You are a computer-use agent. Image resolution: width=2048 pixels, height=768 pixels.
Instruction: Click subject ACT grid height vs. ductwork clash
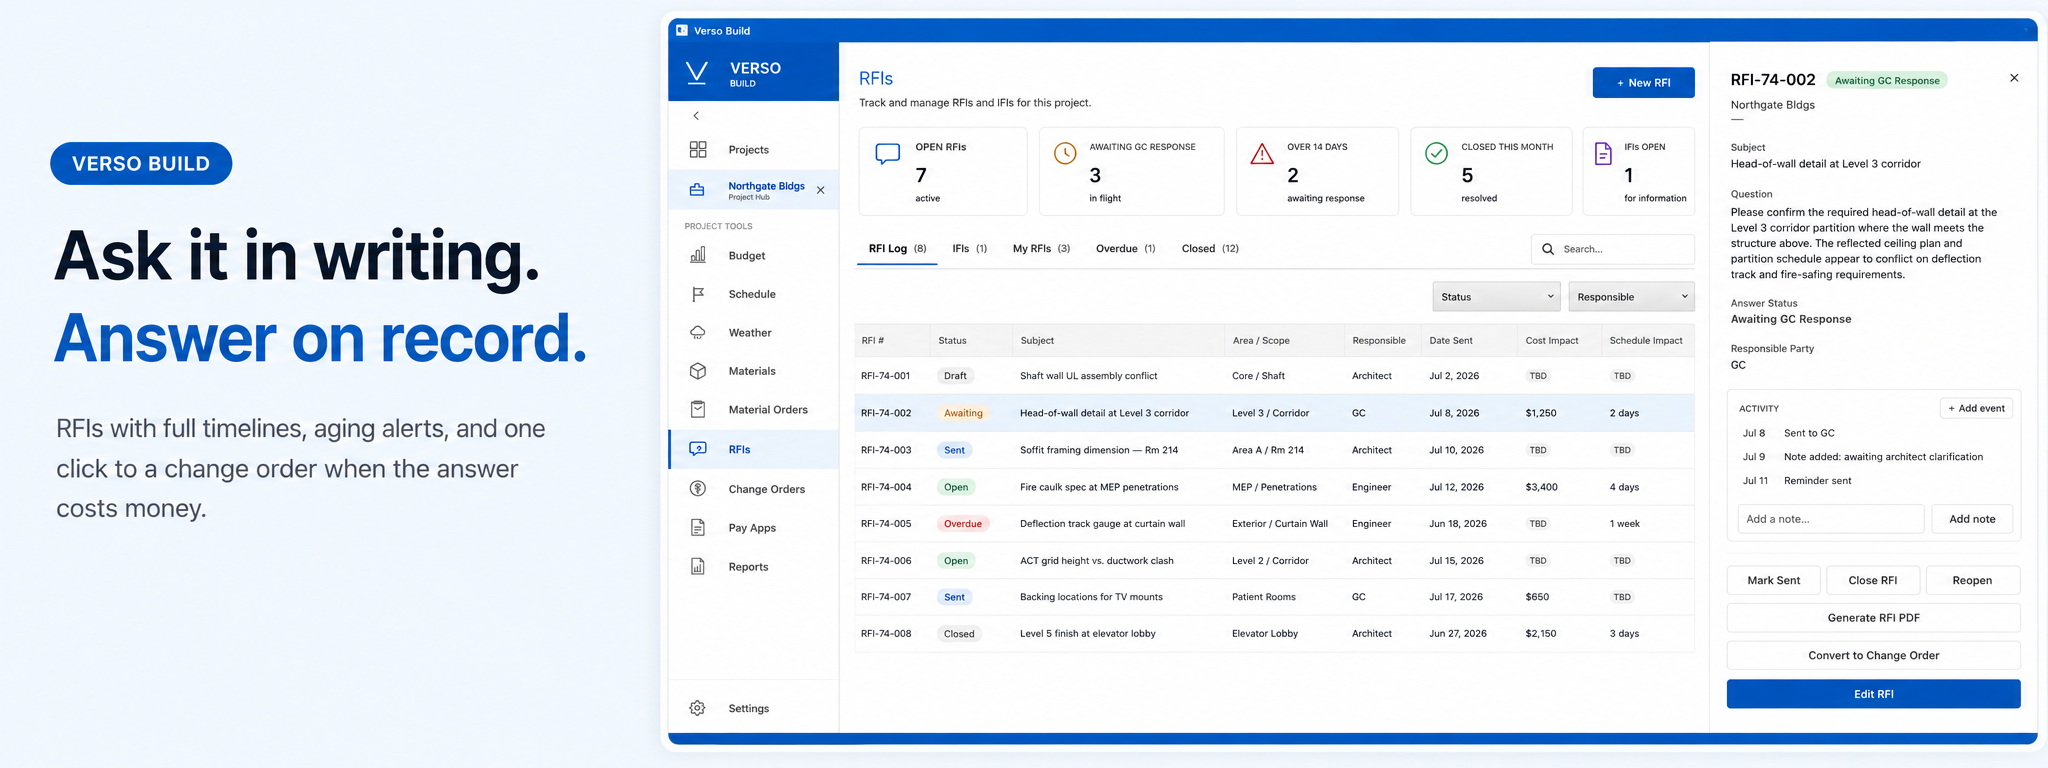point(1096,561)
